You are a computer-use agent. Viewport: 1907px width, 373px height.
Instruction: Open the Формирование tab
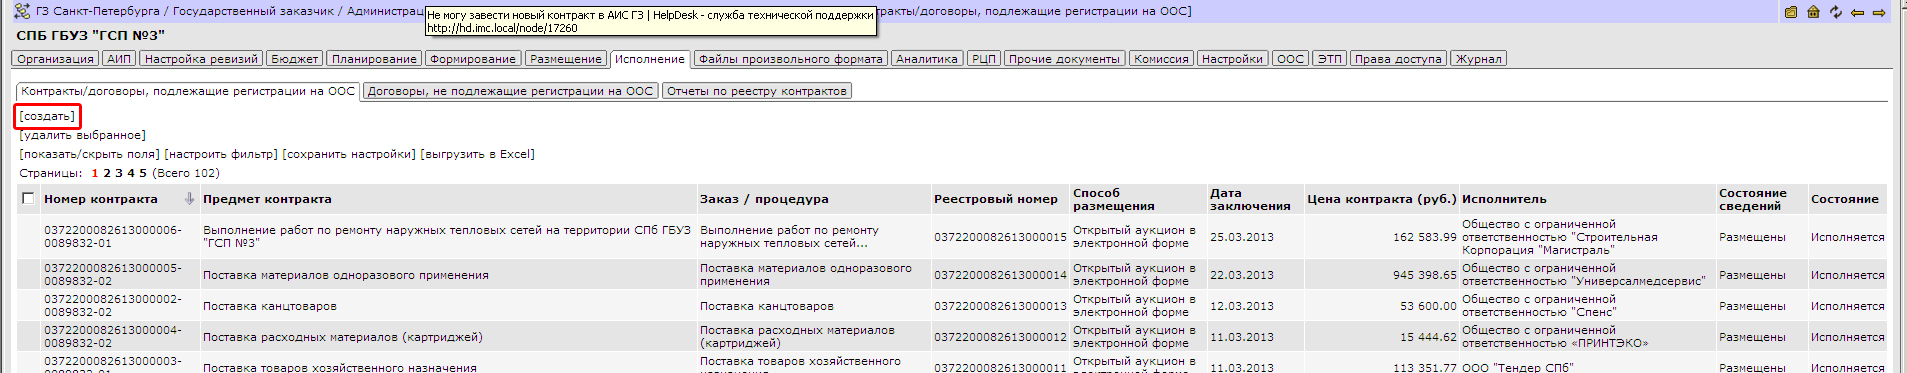(x=473, y=59)
